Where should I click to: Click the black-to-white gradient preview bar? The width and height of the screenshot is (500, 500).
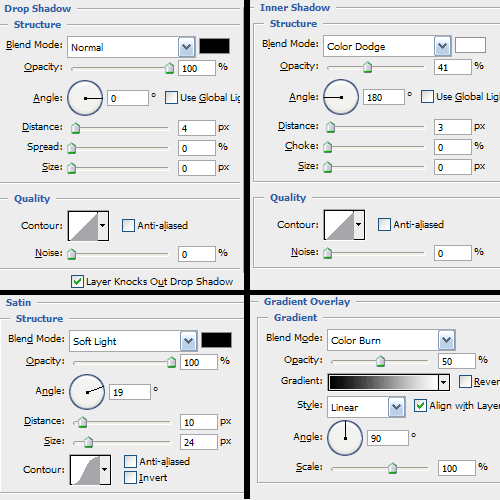(x=383, y=382)
